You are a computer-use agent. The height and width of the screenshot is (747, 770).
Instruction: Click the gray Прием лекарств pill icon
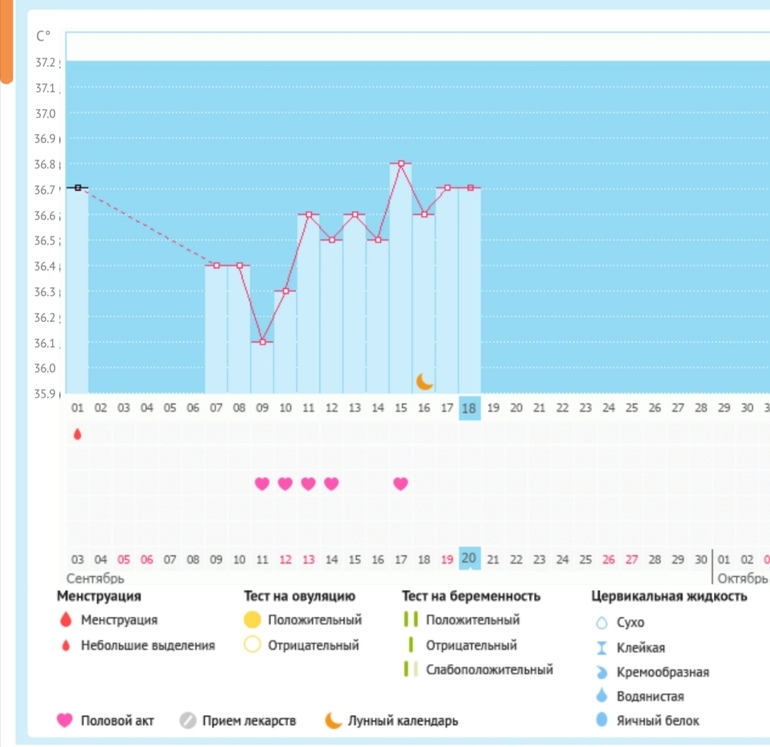click(187, 720)
